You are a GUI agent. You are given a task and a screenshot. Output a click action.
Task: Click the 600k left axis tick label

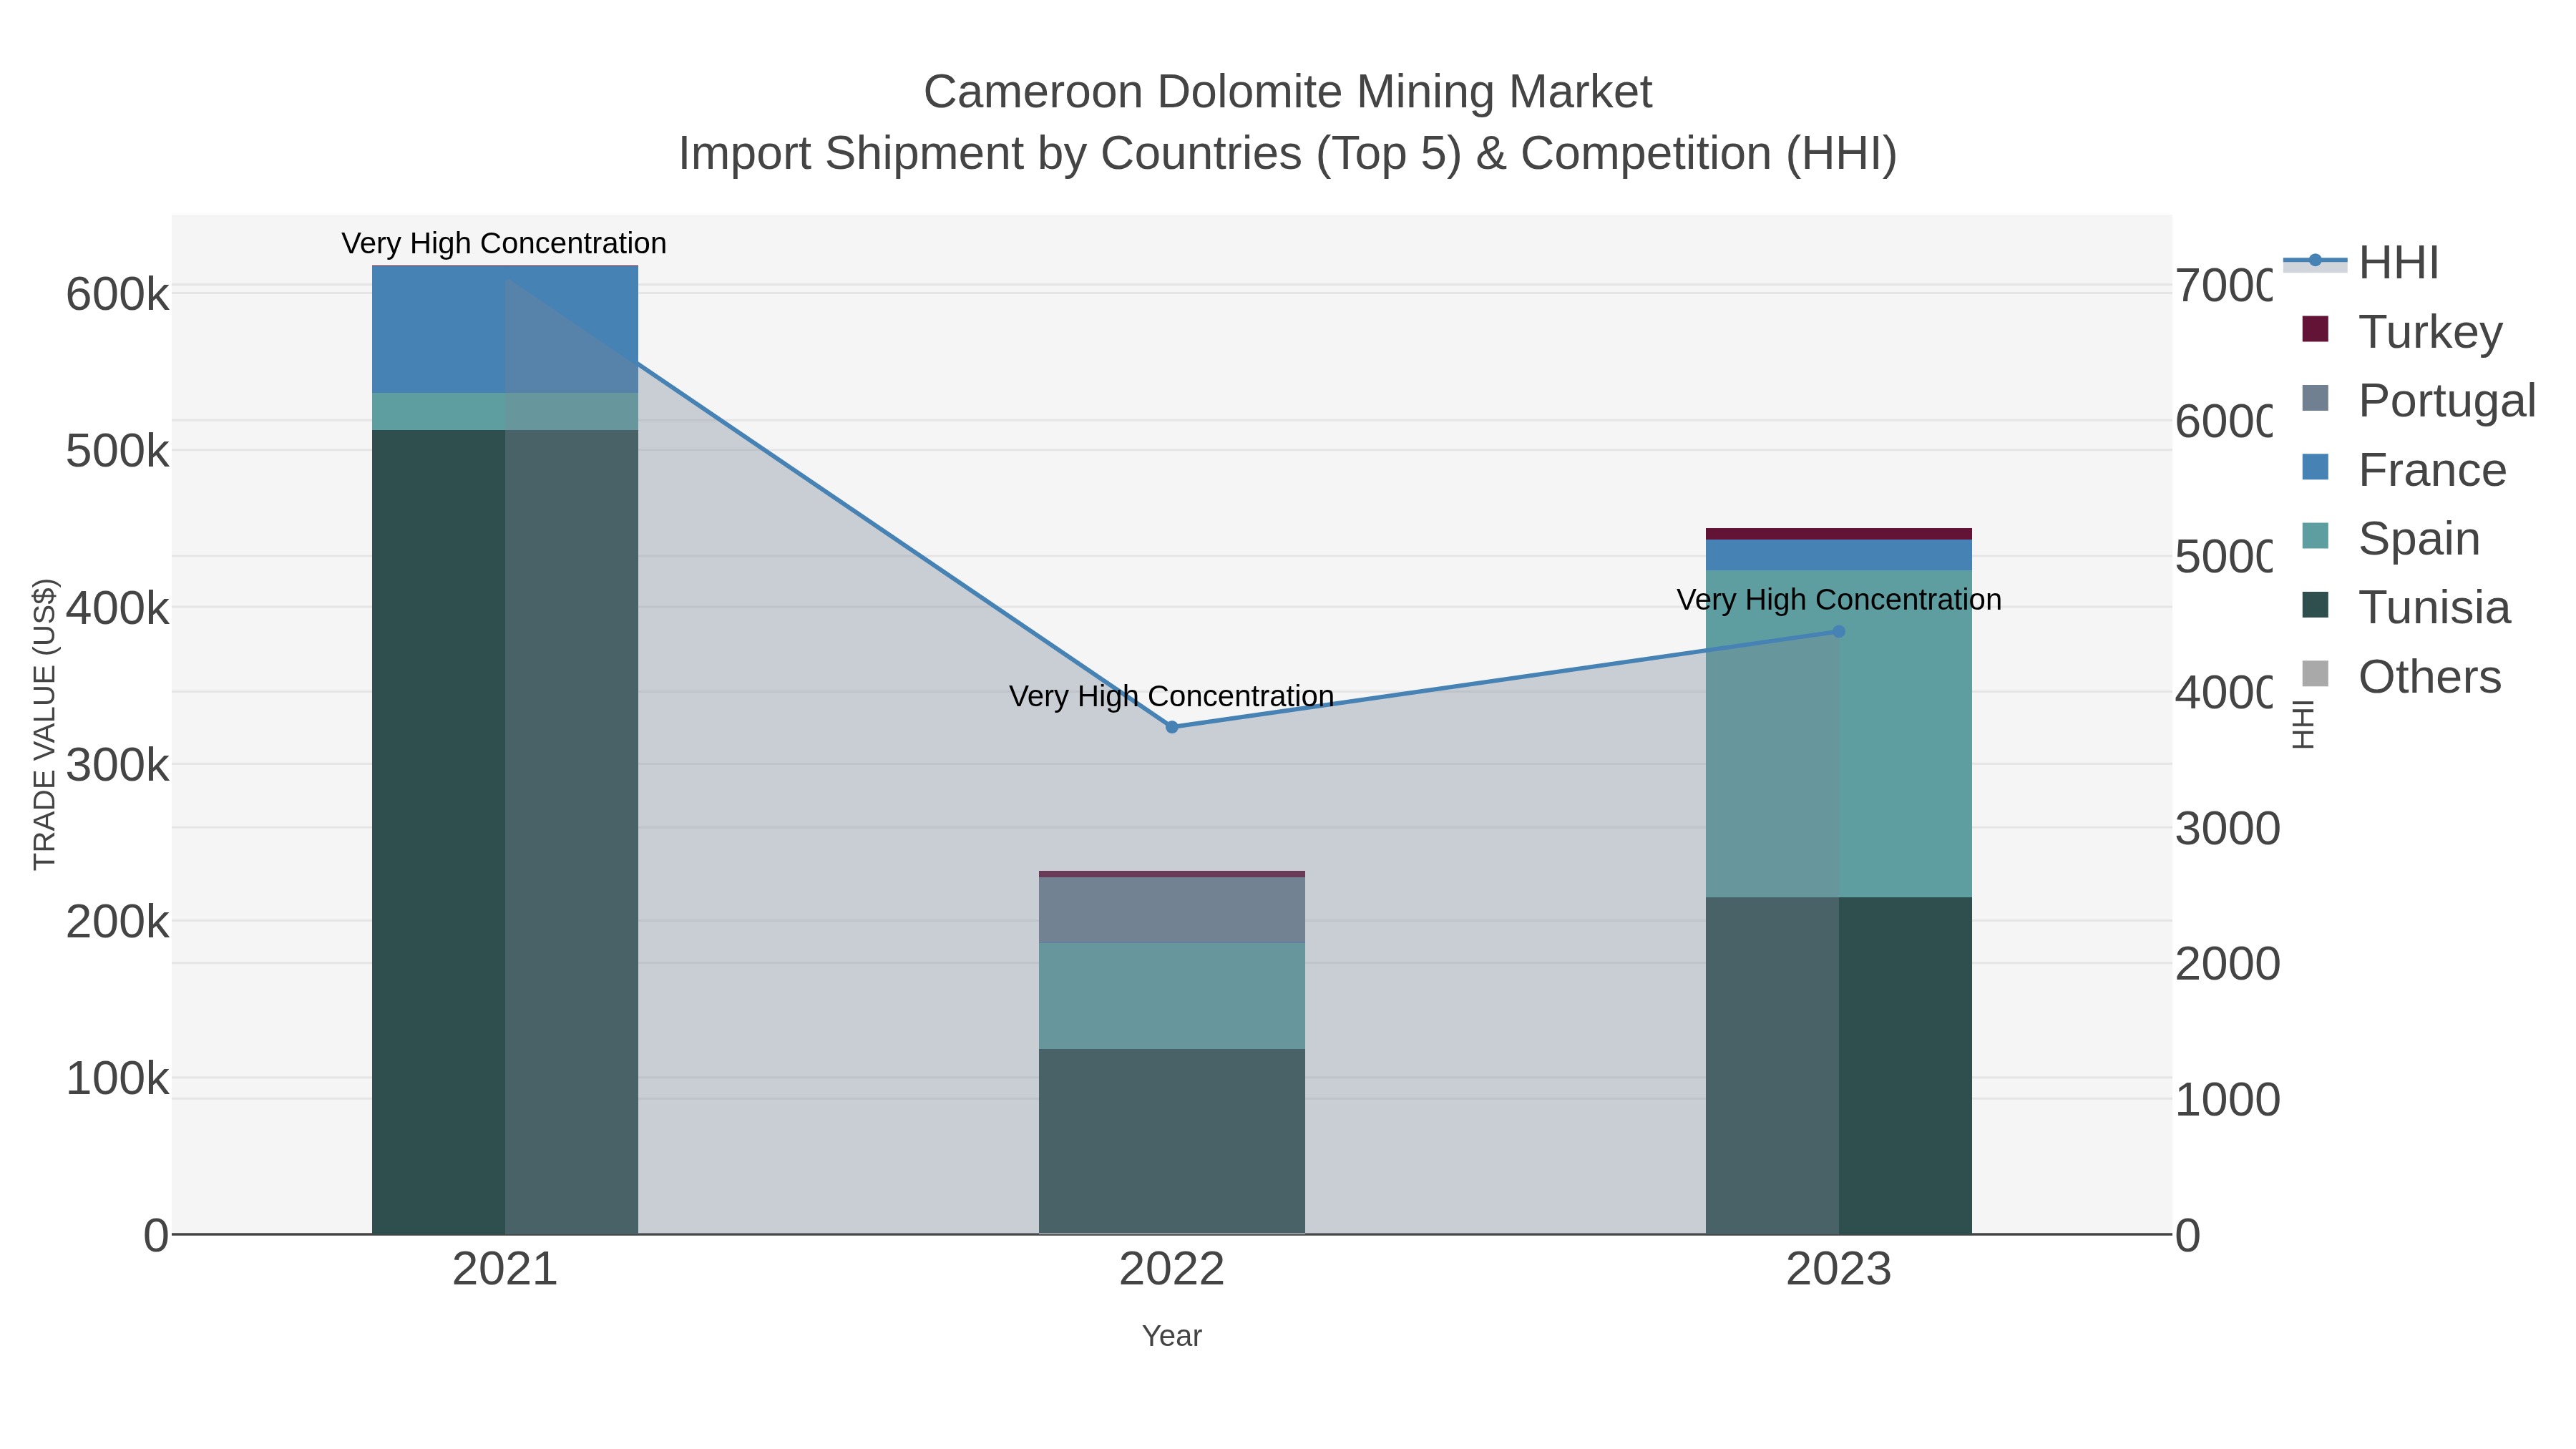click(118, 295)
